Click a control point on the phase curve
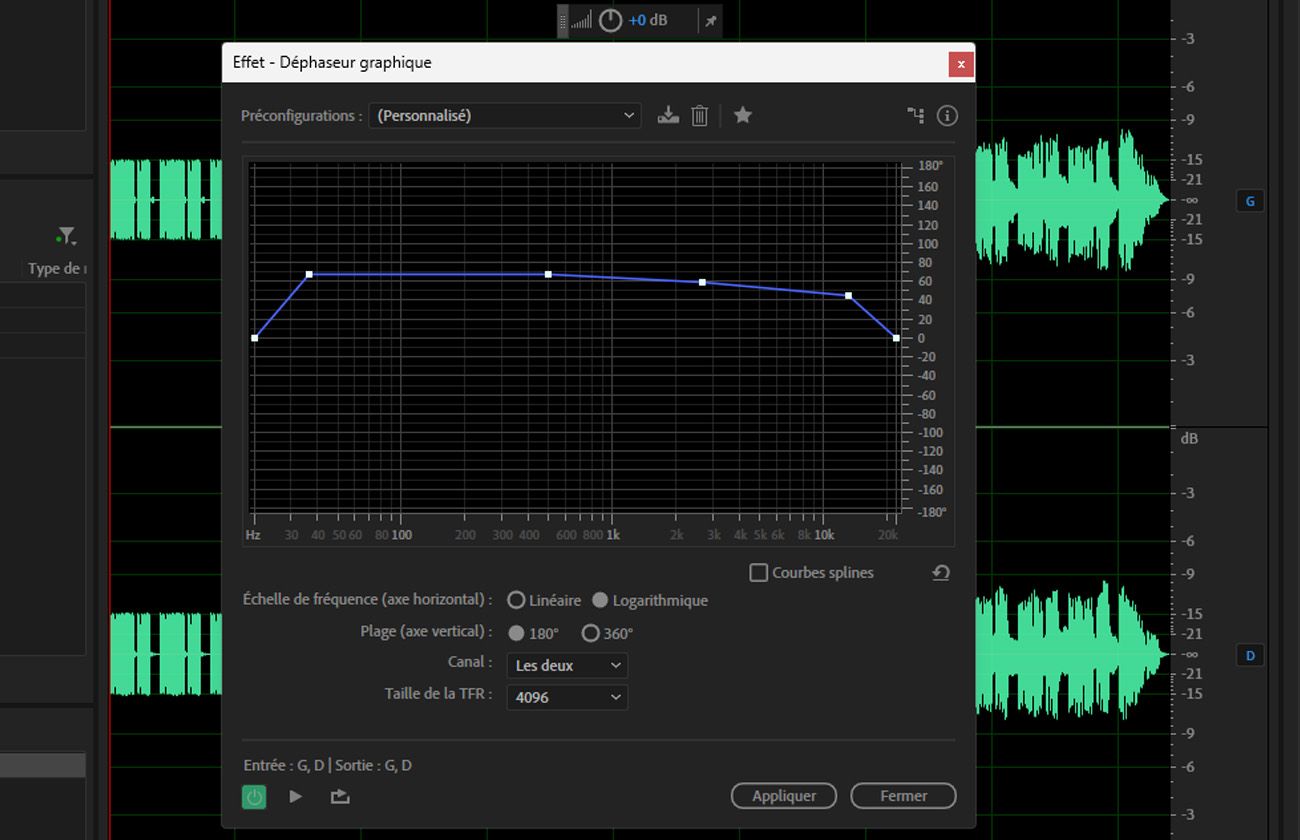Viewport: 1300px width, 840px height. pyautogui.click(x=547, y=273)
